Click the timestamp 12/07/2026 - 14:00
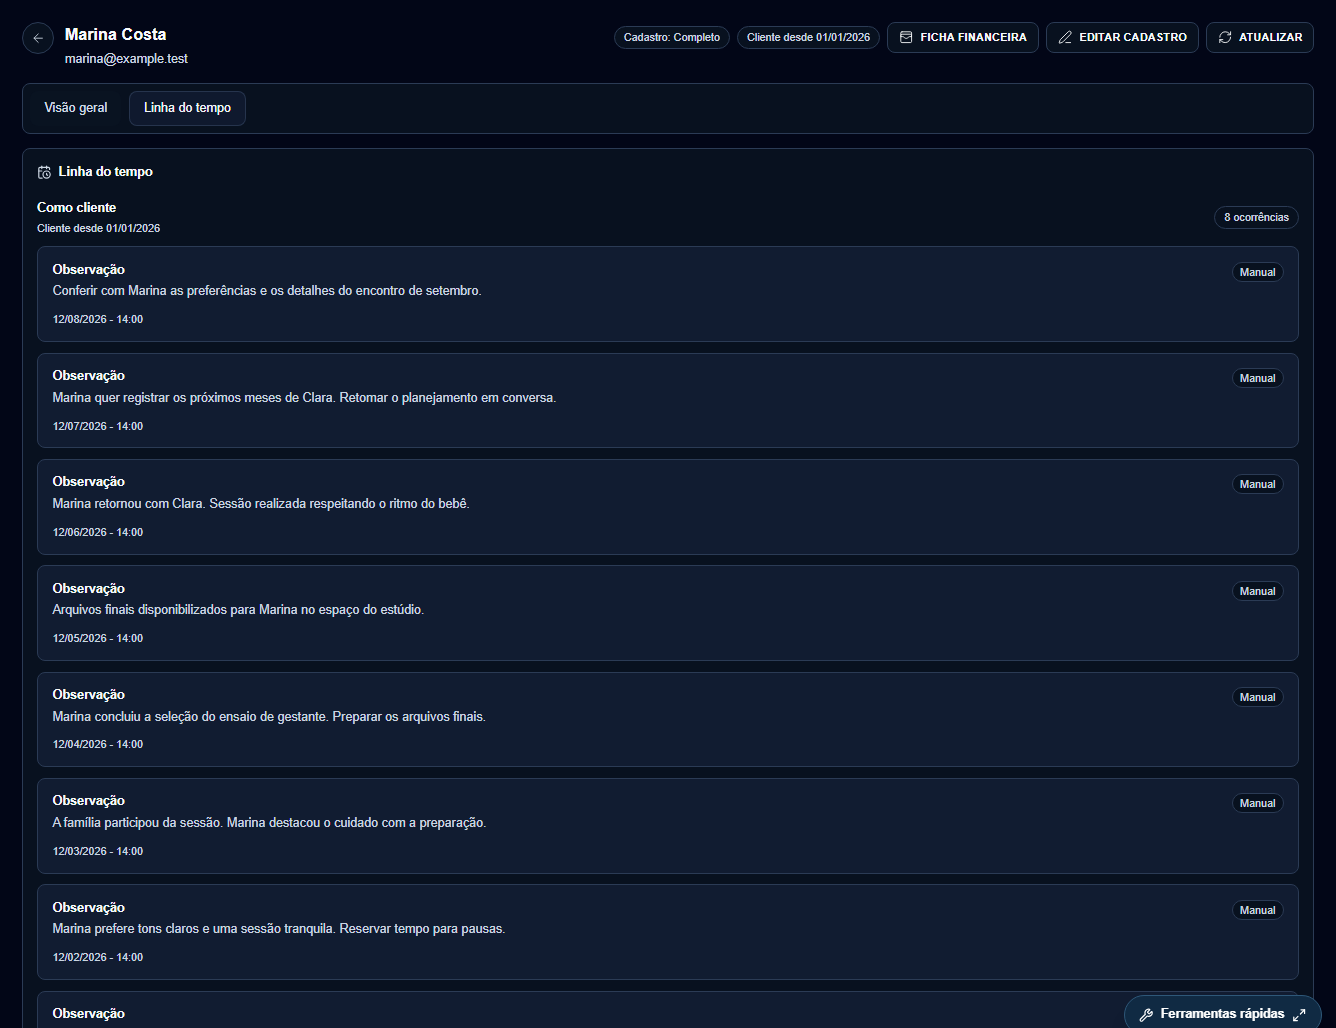Viewport: 1336px width, 1028px height. (x=98, y=426)
